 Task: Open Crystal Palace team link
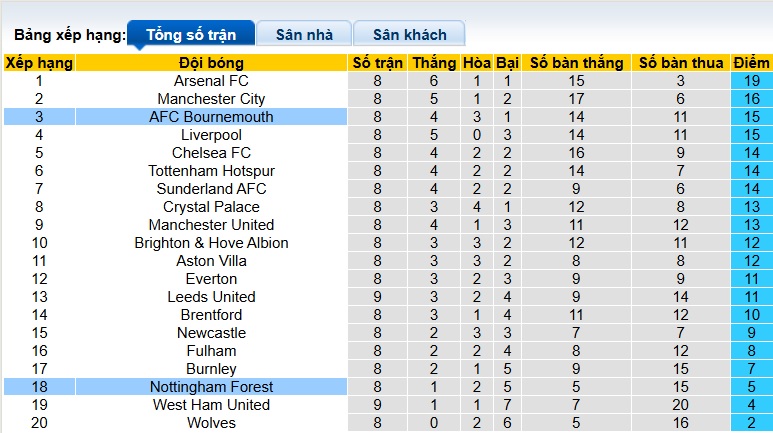[211, 207]
